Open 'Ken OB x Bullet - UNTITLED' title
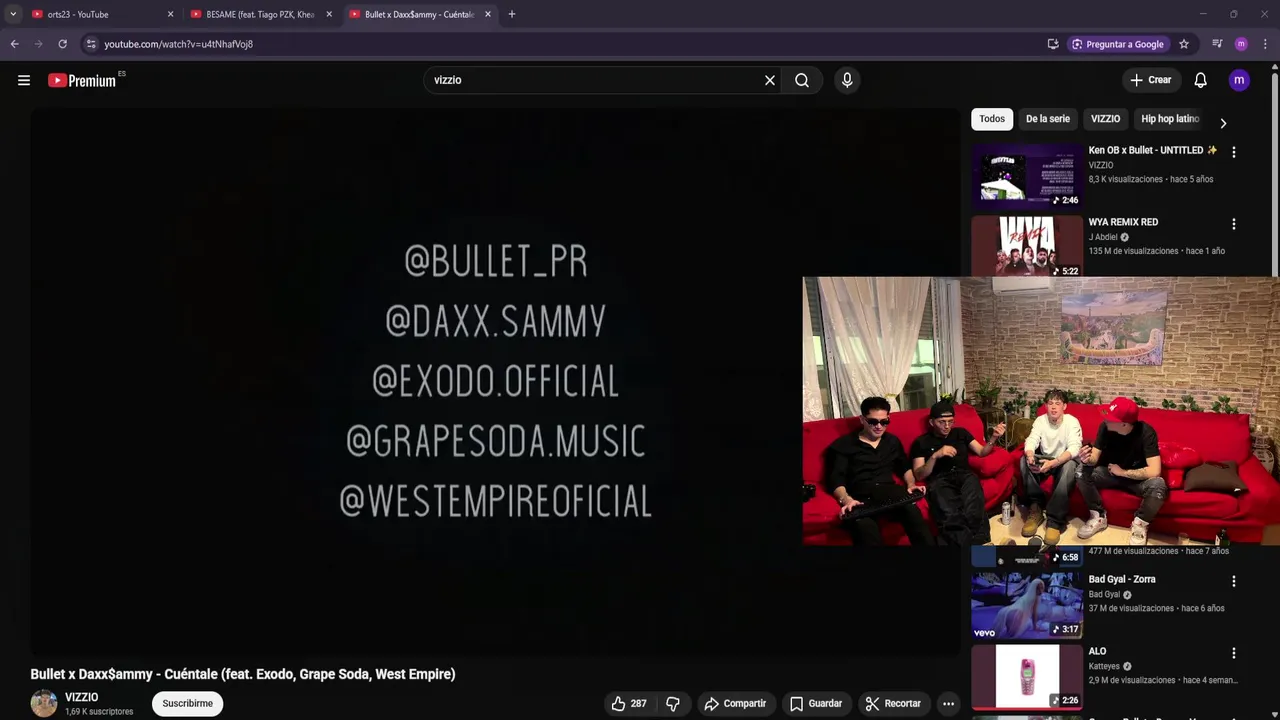This screenshot has width=1280, height=720. 1153,150
